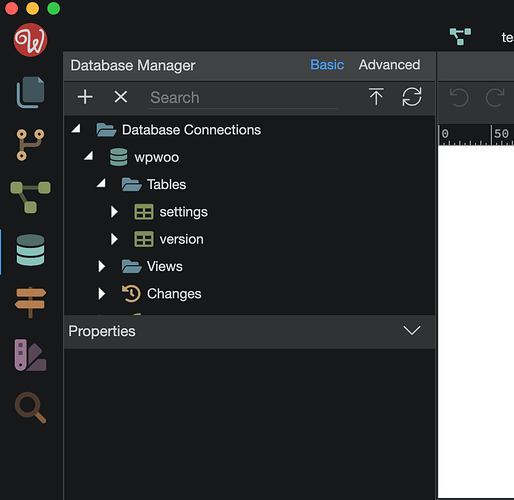
Task: Click the plus icon to add connection
Action: [85, 97]
